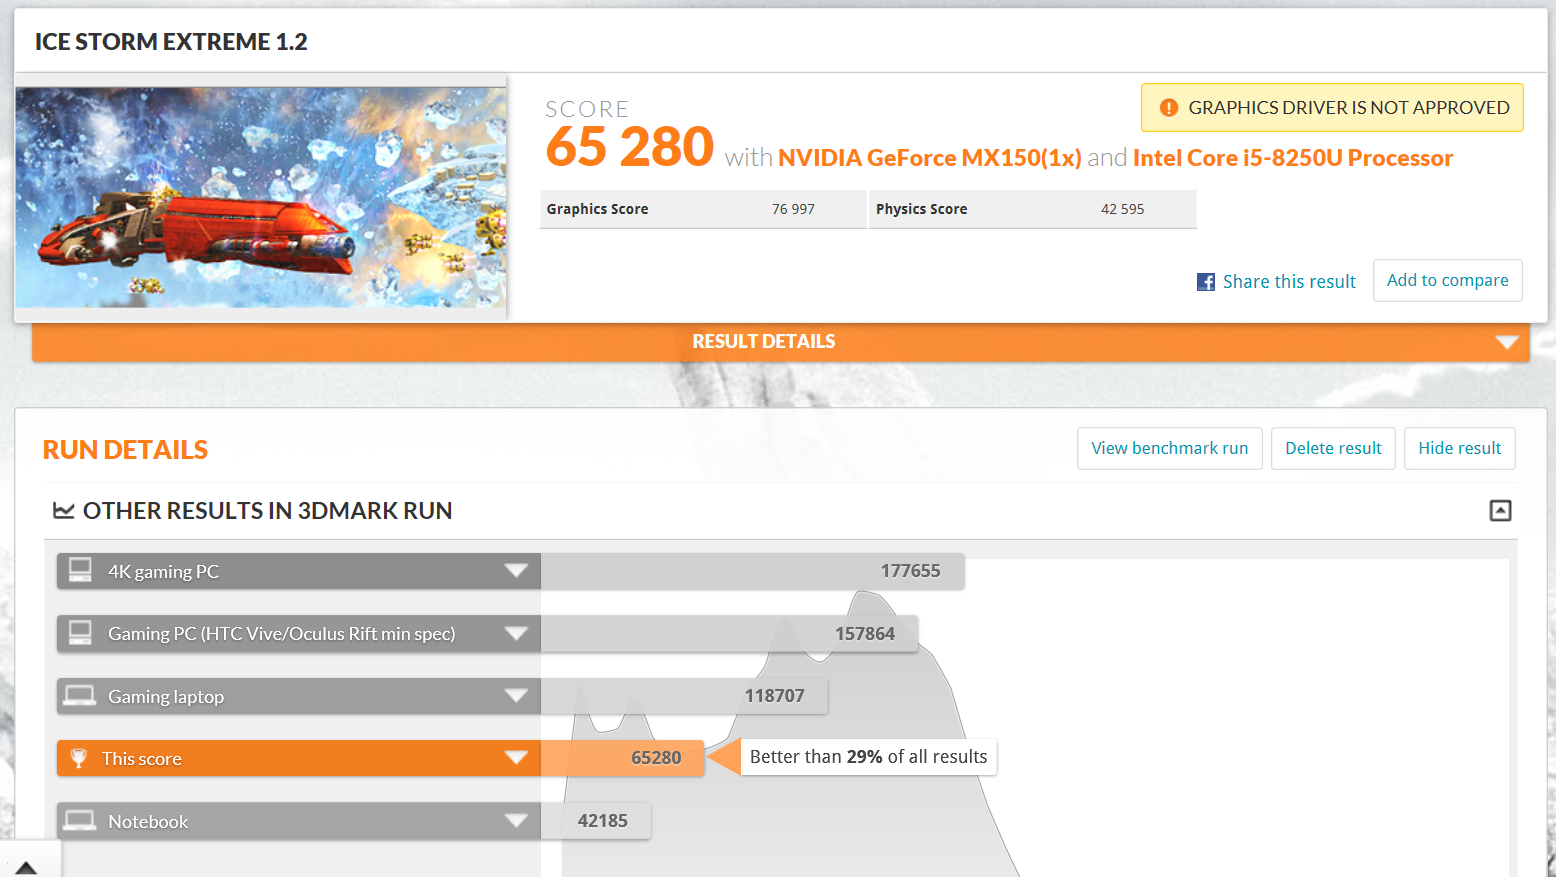The width and height of the screenshot is (1556, 877).
Task: Select the This score row label
Action: pyautogui.click(x=142, y=759)
